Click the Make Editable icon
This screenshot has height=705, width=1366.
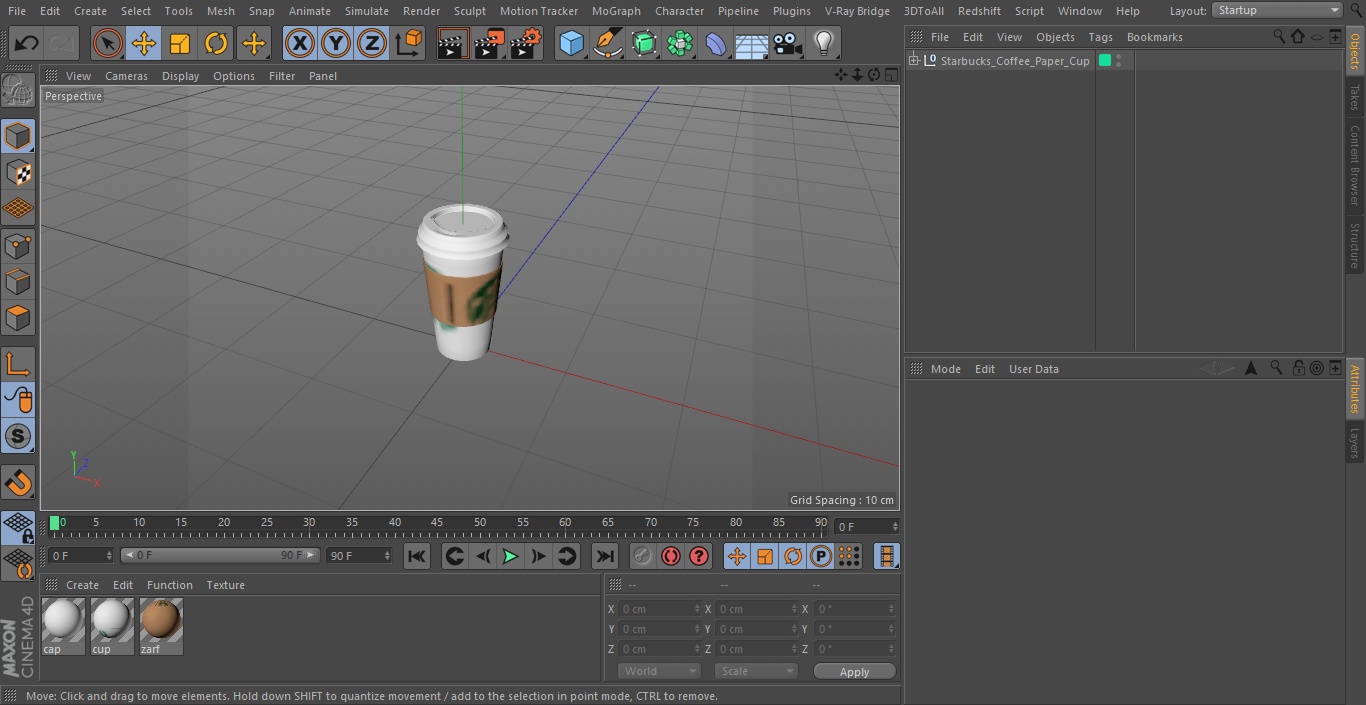[18, 91]
